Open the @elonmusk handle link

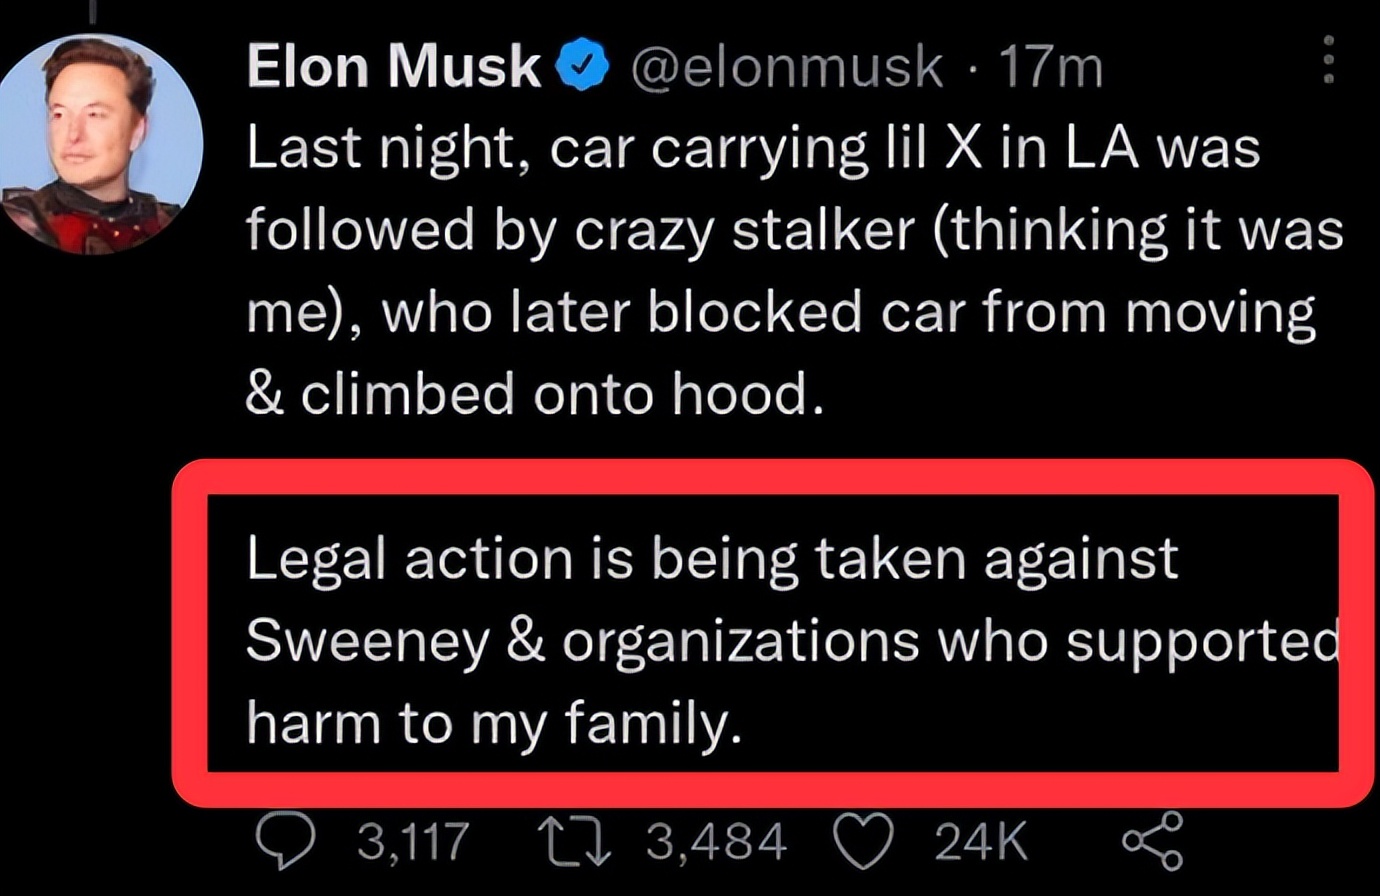tap(785, 68)
